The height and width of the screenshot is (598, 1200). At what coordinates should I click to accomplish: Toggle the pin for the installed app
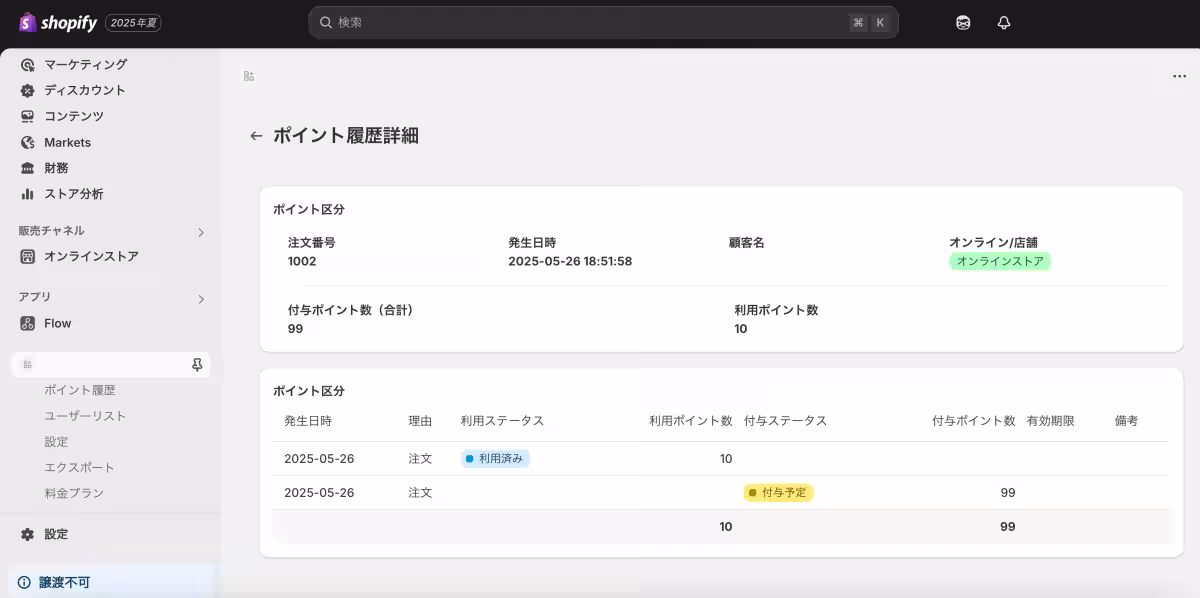[x=197, y=364]
